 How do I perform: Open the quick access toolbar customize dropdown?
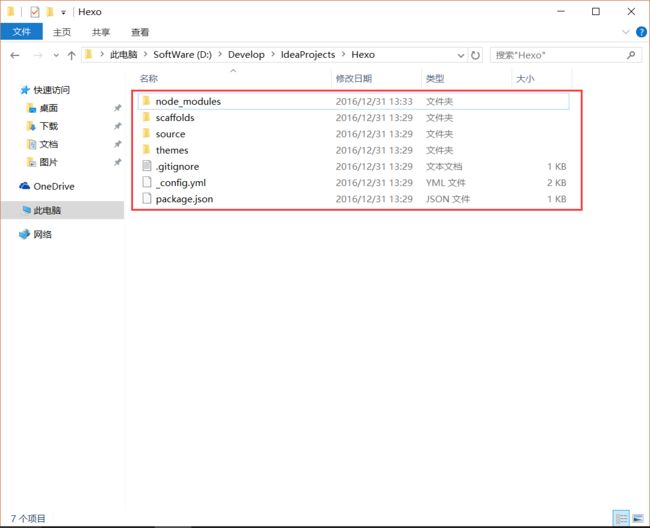click(63, 12)
